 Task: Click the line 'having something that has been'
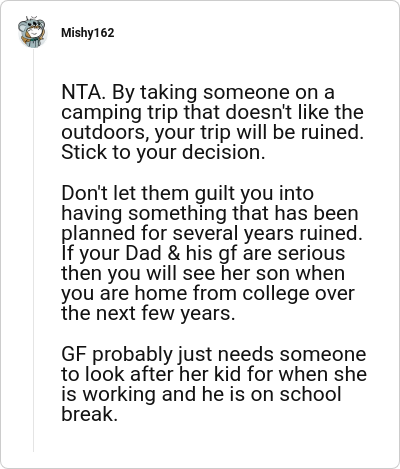(x=210, y=213)
